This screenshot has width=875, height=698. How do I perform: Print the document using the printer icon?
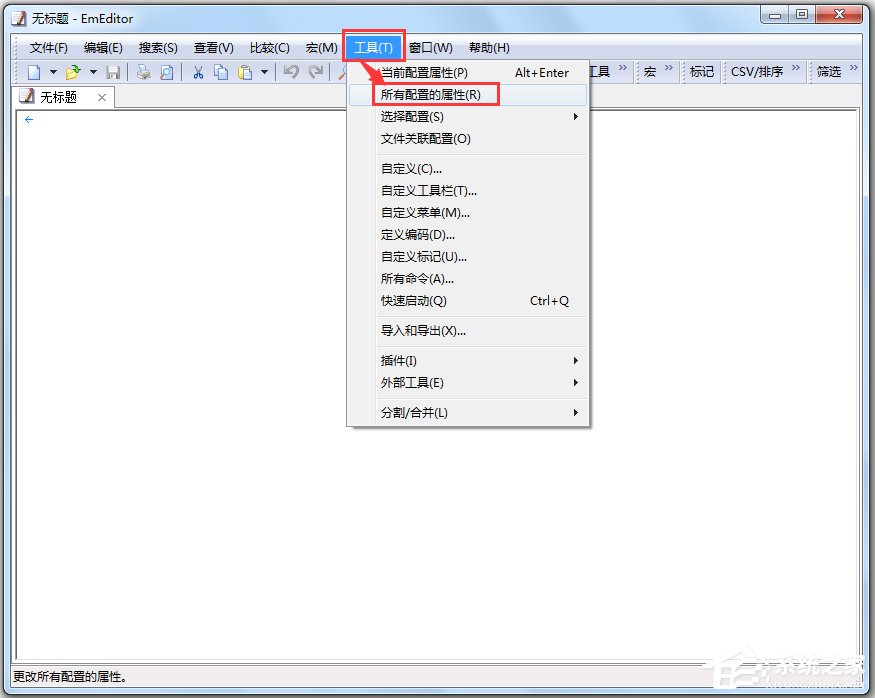pos(144,72)
